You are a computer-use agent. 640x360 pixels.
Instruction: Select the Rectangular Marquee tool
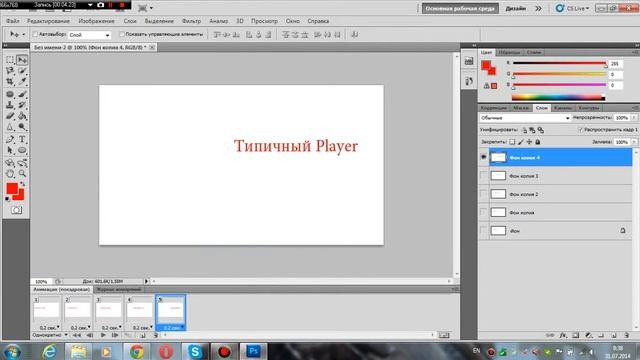[x=10, y=60]
